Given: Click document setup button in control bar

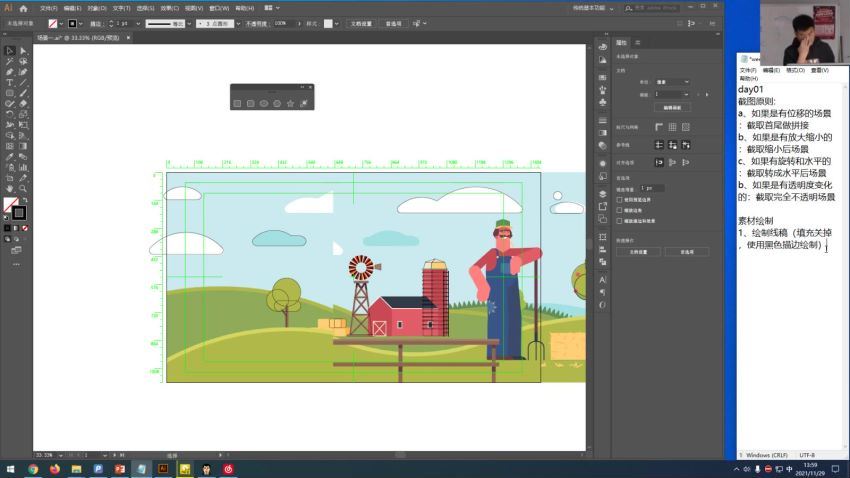Looking at the screenshot, I should pyautogui.click(x=361, y=24).
